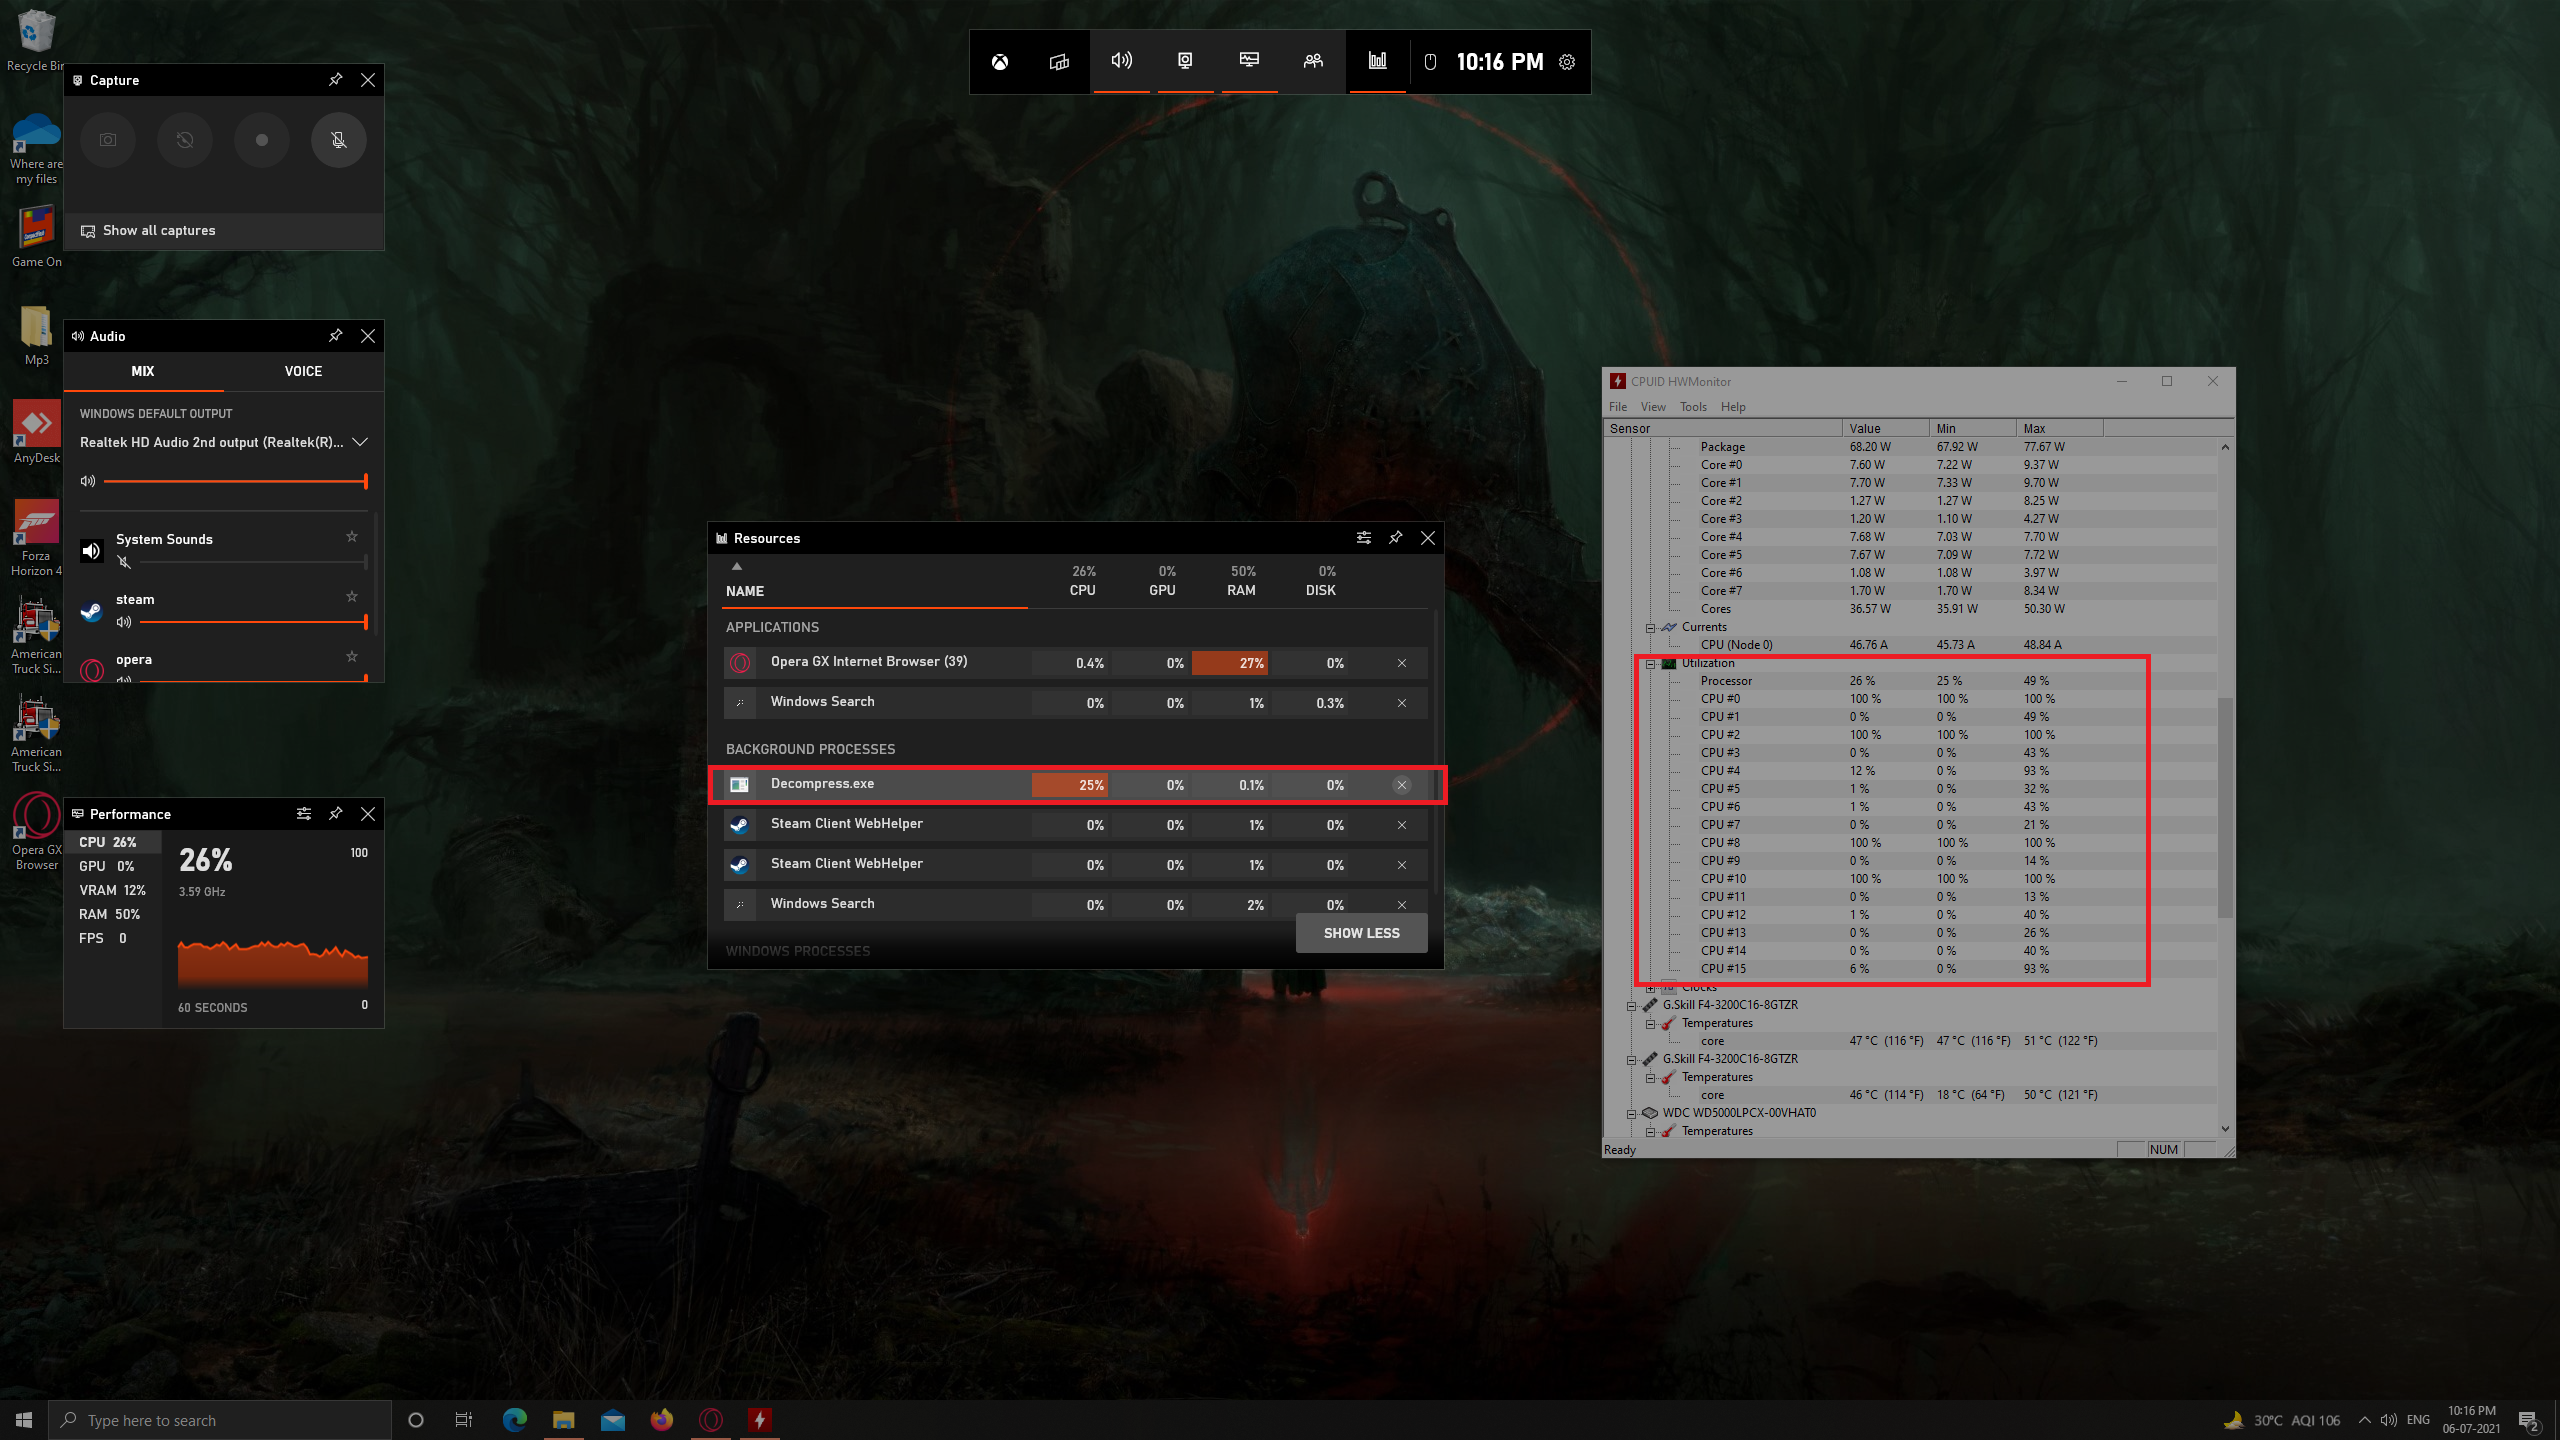Viewport: 2560px width, 1440px height.
Task: Click the SHOW LESS button in Resources
Action: (x=1362, y=933)
